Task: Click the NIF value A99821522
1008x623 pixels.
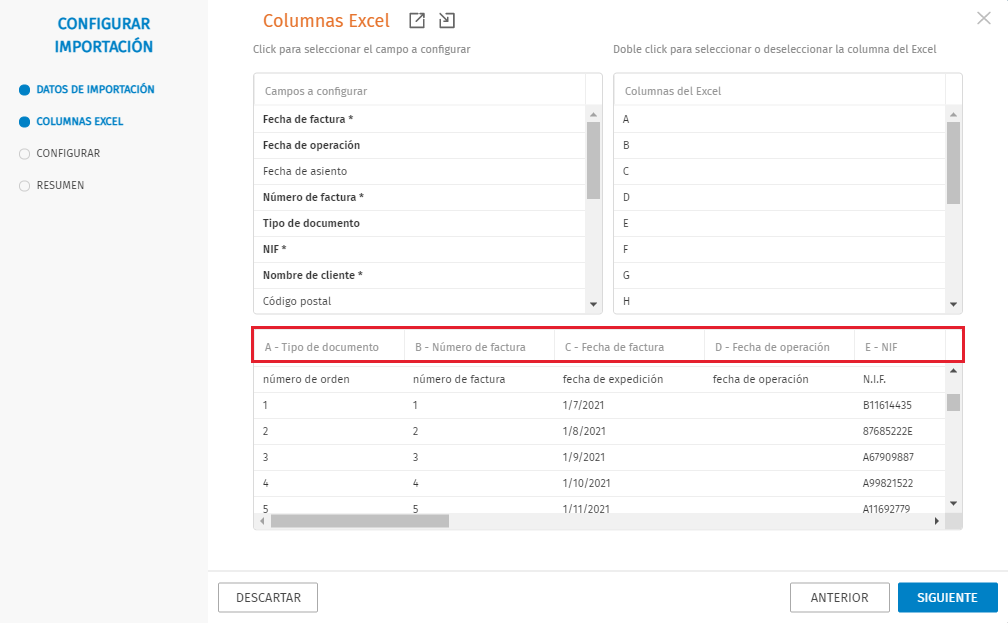Action: pyautogui.click(x=900, y=483)
